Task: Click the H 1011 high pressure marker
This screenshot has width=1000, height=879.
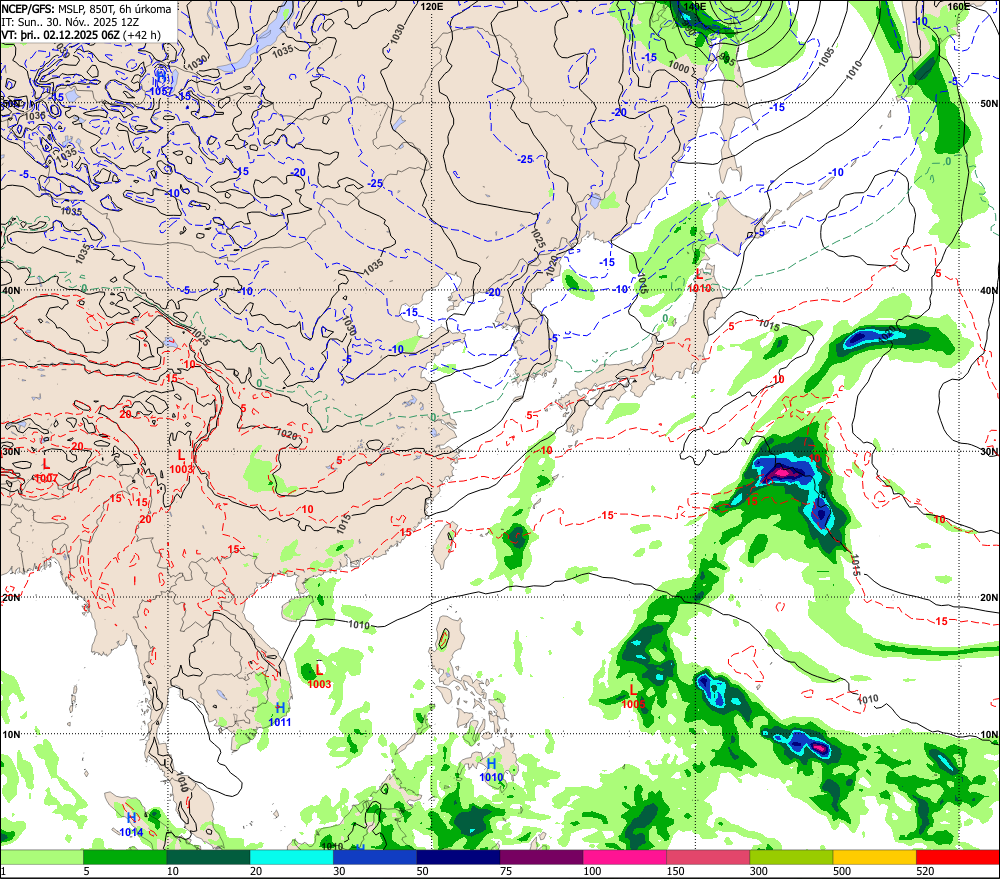Action: tap(280, 714)
